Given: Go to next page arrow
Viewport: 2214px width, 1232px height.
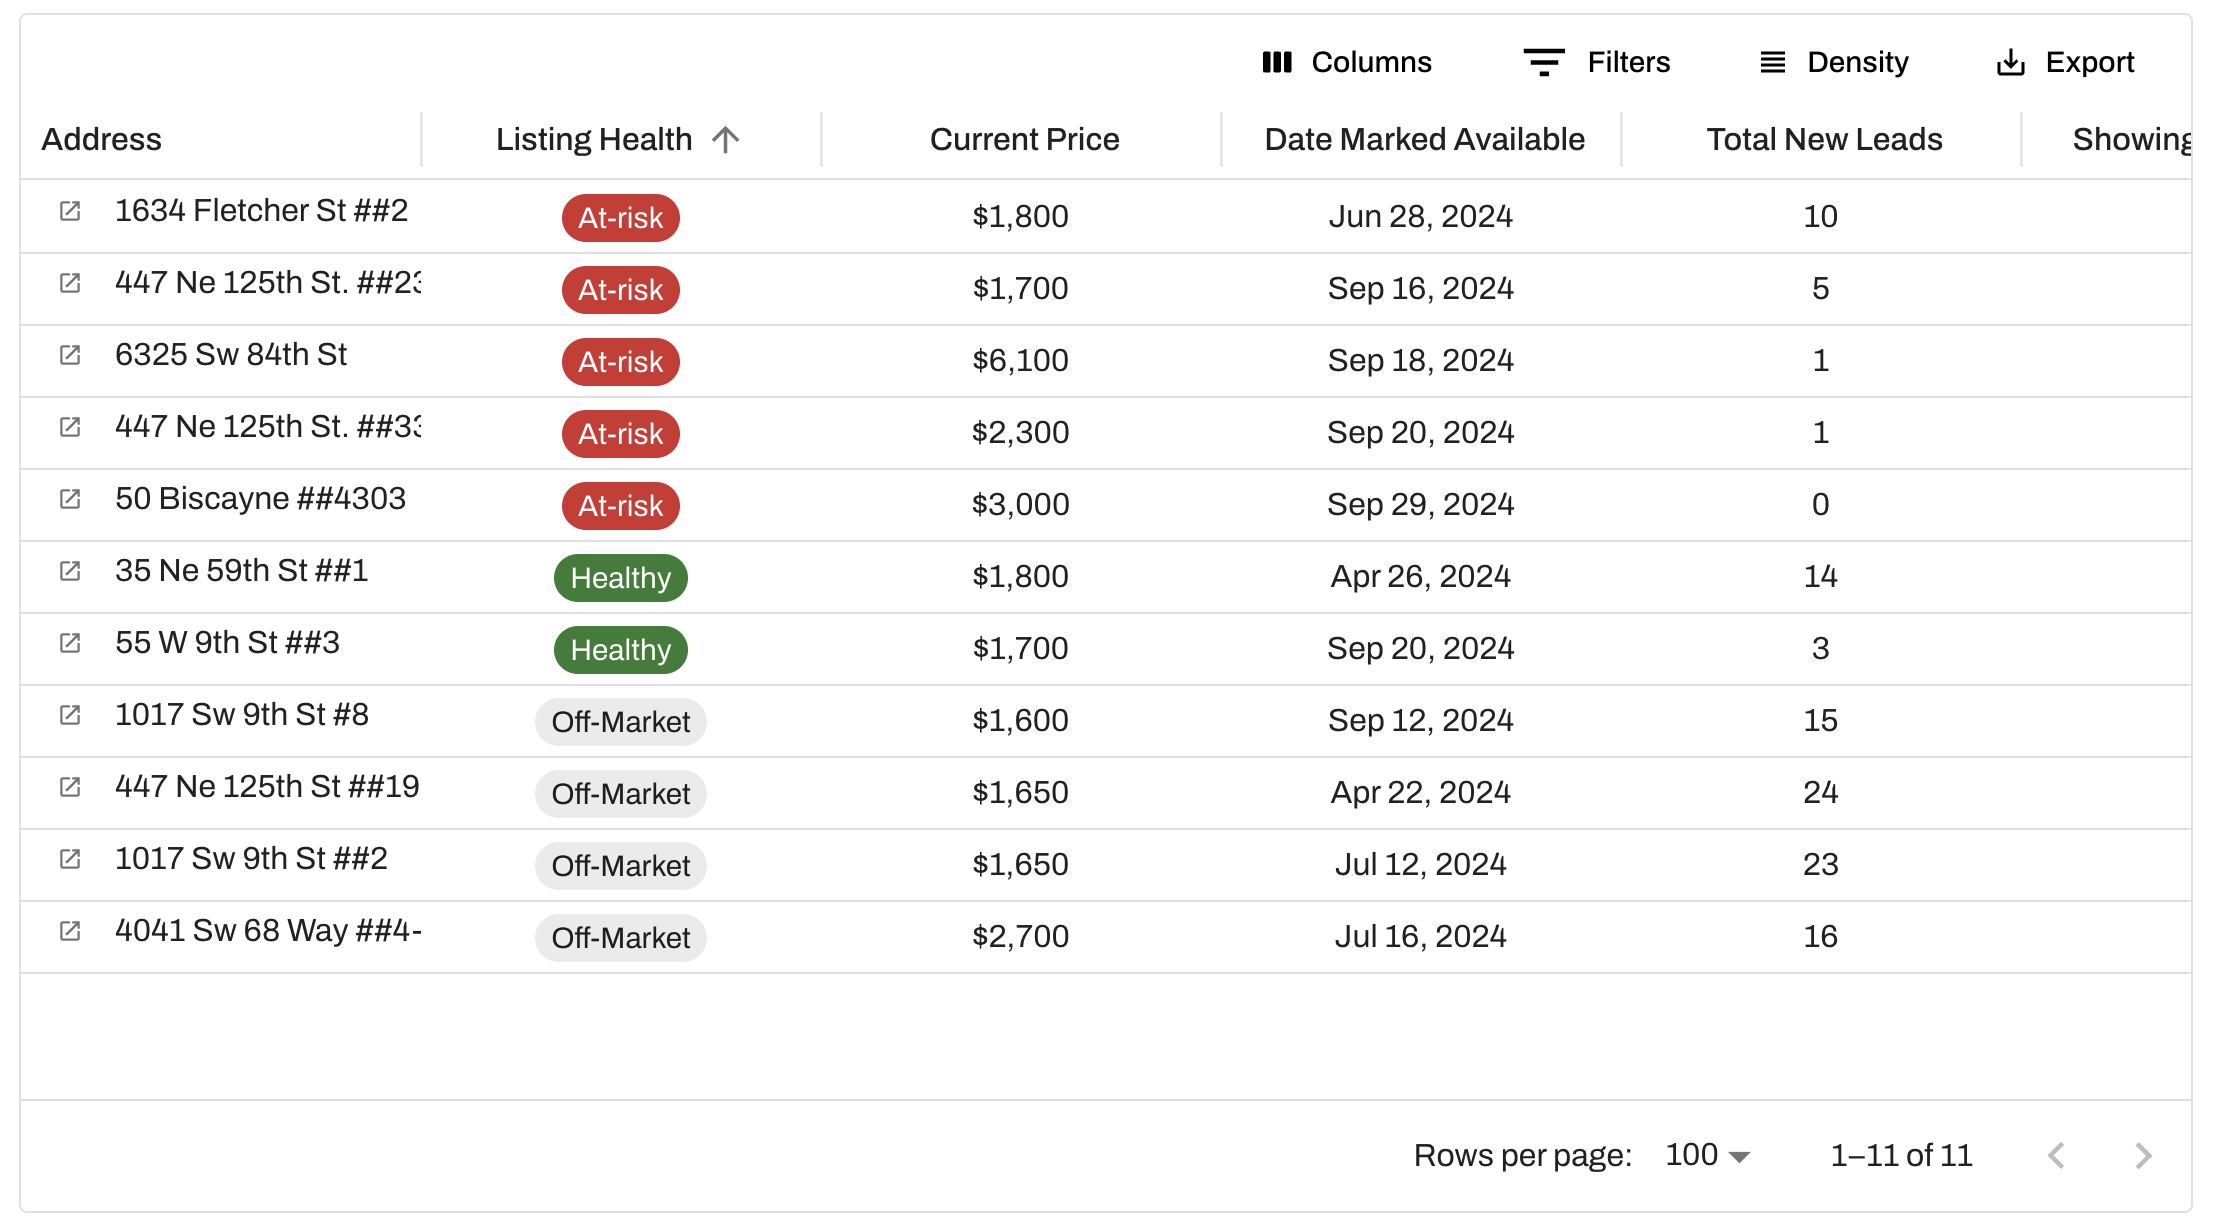Looking at the screenshot, I should (x=2142, y=1155).
